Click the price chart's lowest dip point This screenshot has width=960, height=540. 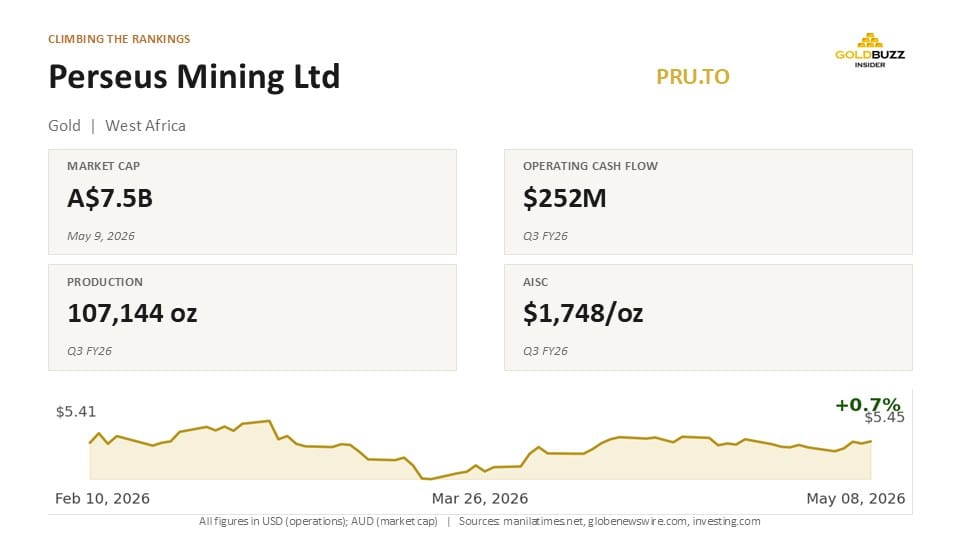pos(427,479)
